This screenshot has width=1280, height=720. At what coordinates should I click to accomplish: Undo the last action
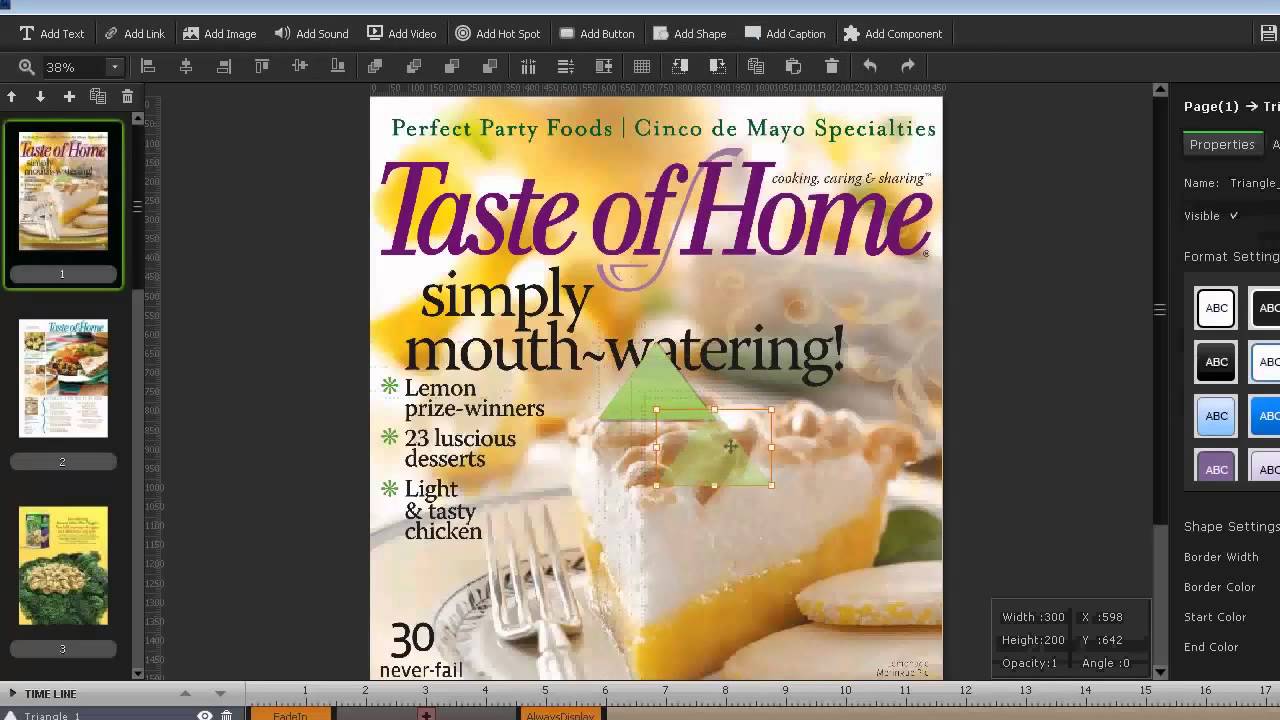click(x=870, y=66)
